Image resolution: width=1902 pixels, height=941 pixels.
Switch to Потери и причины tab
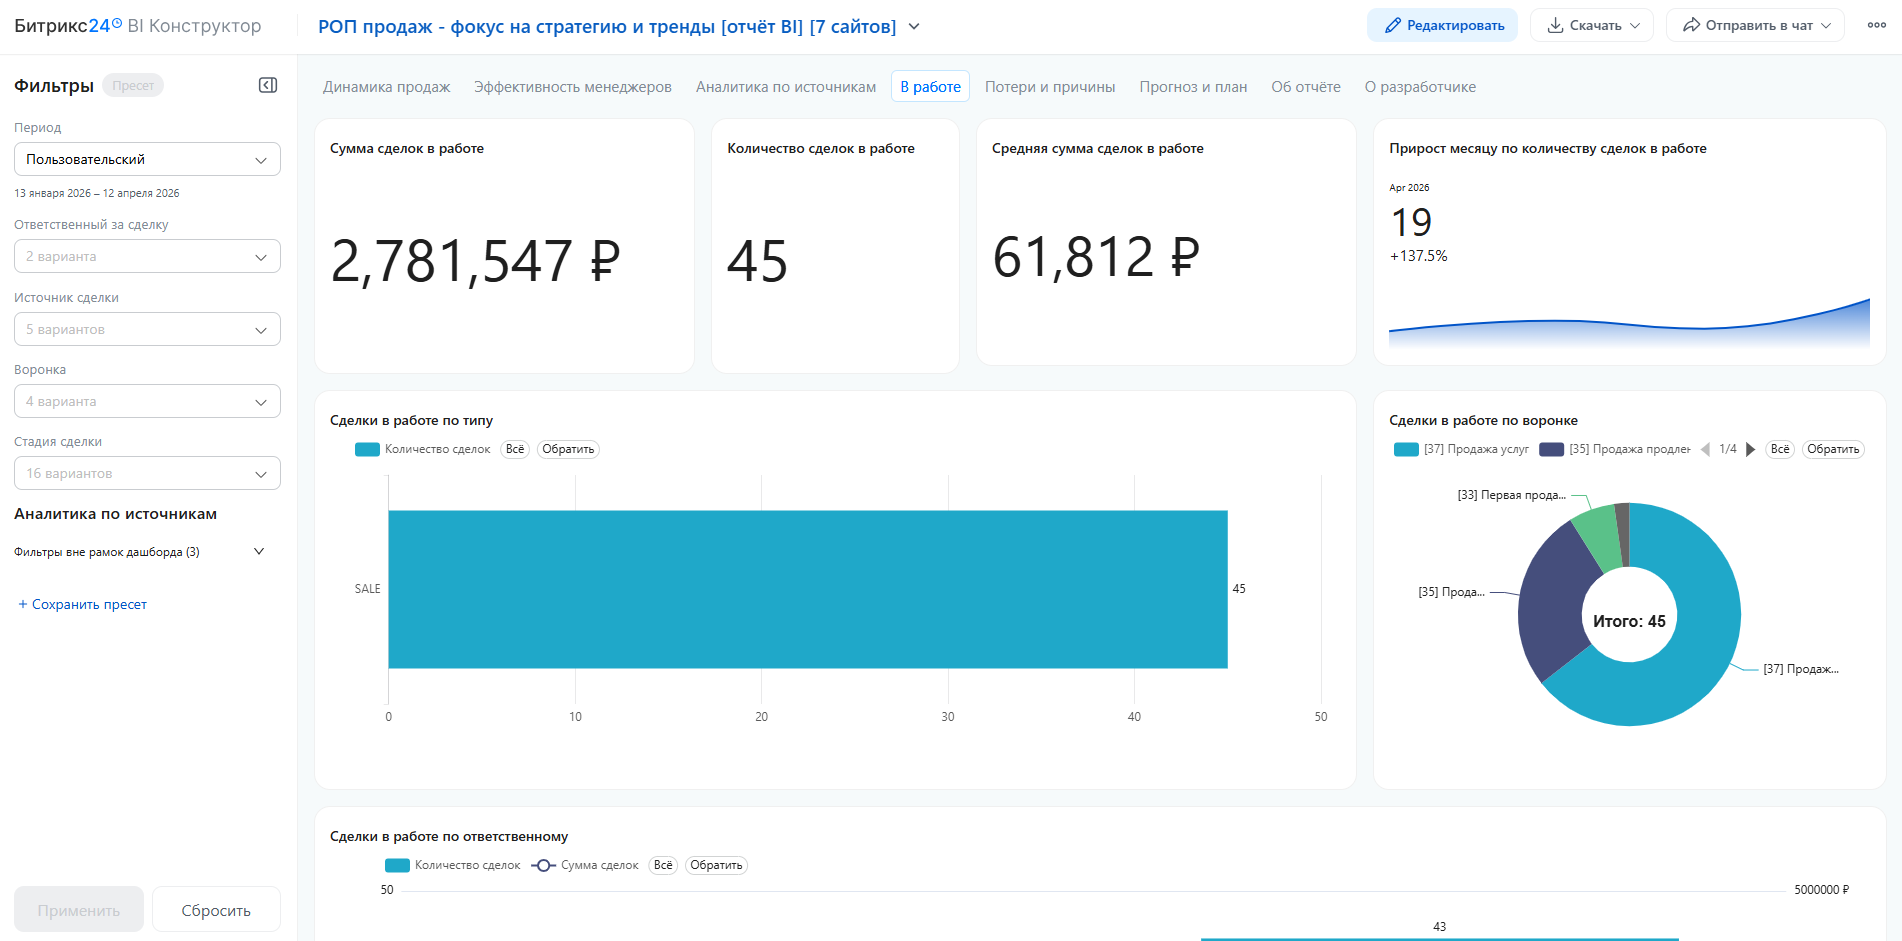[1049, 87]
